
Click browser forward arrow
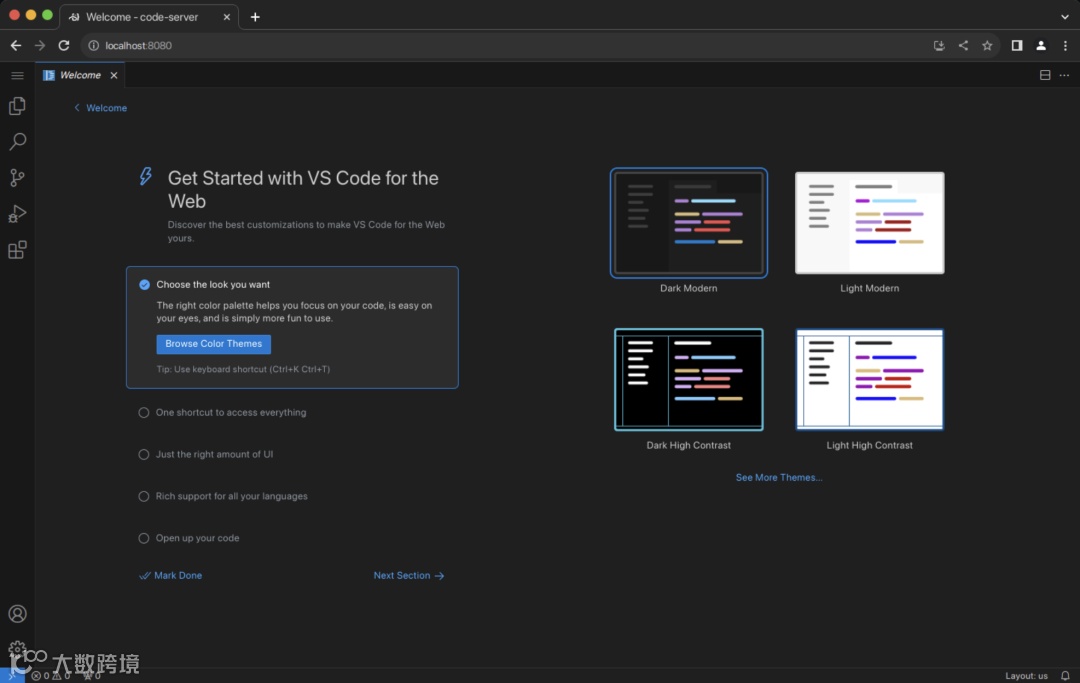[40, 45]
